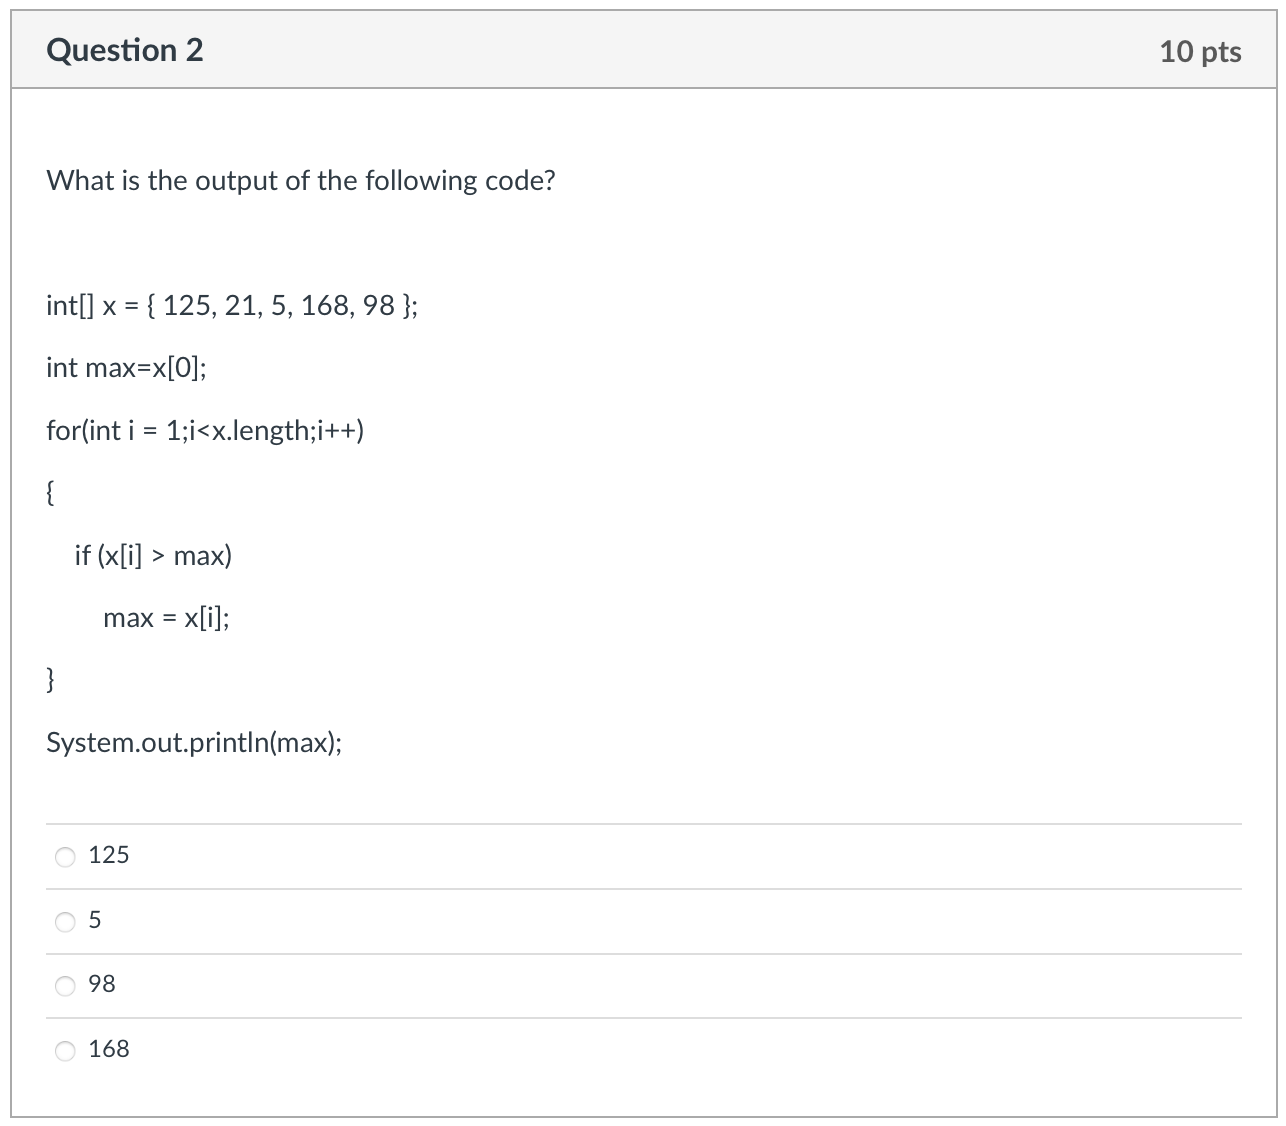Click the opening curly brace of the loop

coord(50,493)
